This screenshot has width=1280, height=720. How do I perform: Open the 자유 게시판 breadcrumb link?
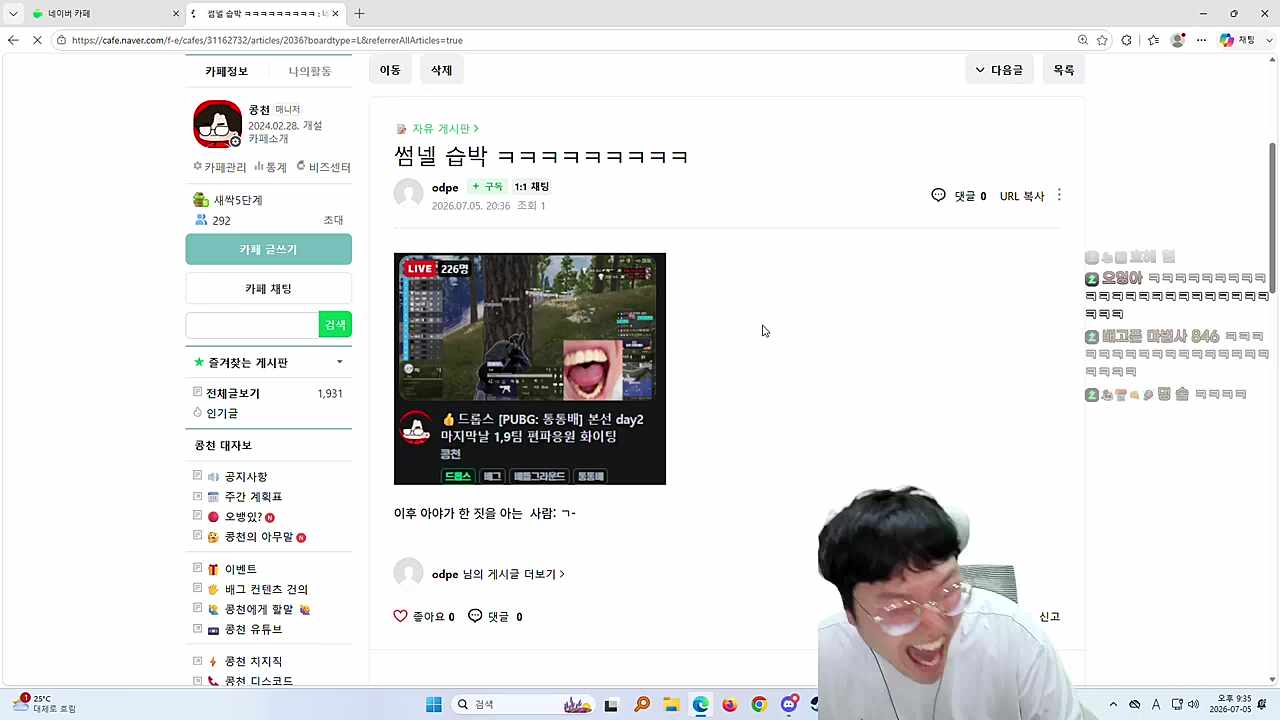(x=440, y=129)
